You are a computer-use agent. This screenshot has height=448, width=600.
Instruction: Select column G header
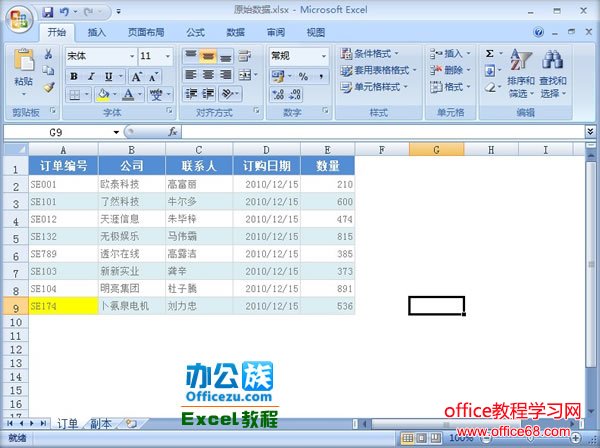[x=437, y=149]
